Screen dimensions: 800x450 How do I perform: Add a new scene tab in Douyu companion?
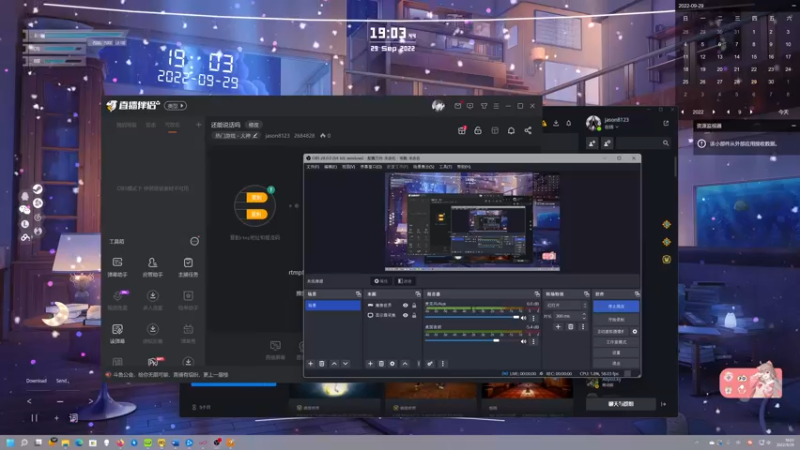click(198, 124)
